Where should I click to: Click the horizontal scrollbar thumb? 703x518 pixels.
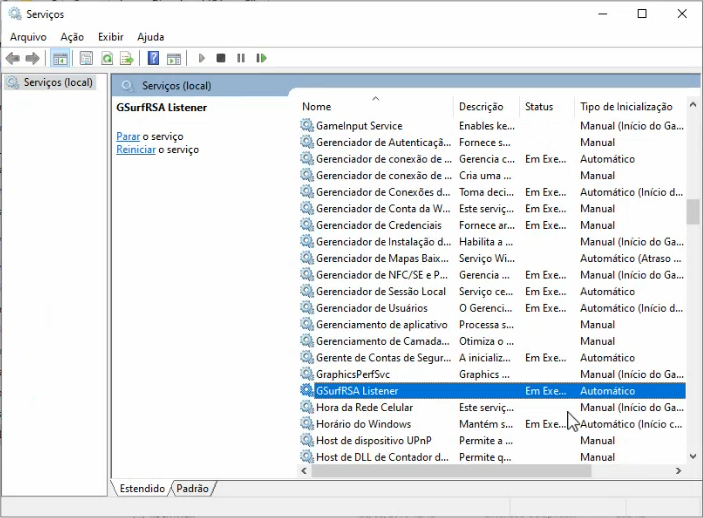(451, 471)
